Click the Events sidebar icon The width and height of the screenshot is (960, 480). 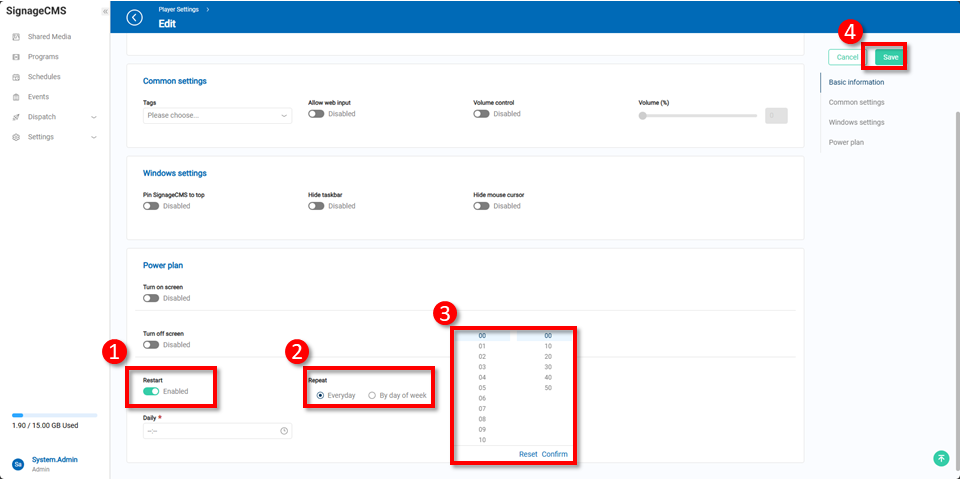(16, 97)
